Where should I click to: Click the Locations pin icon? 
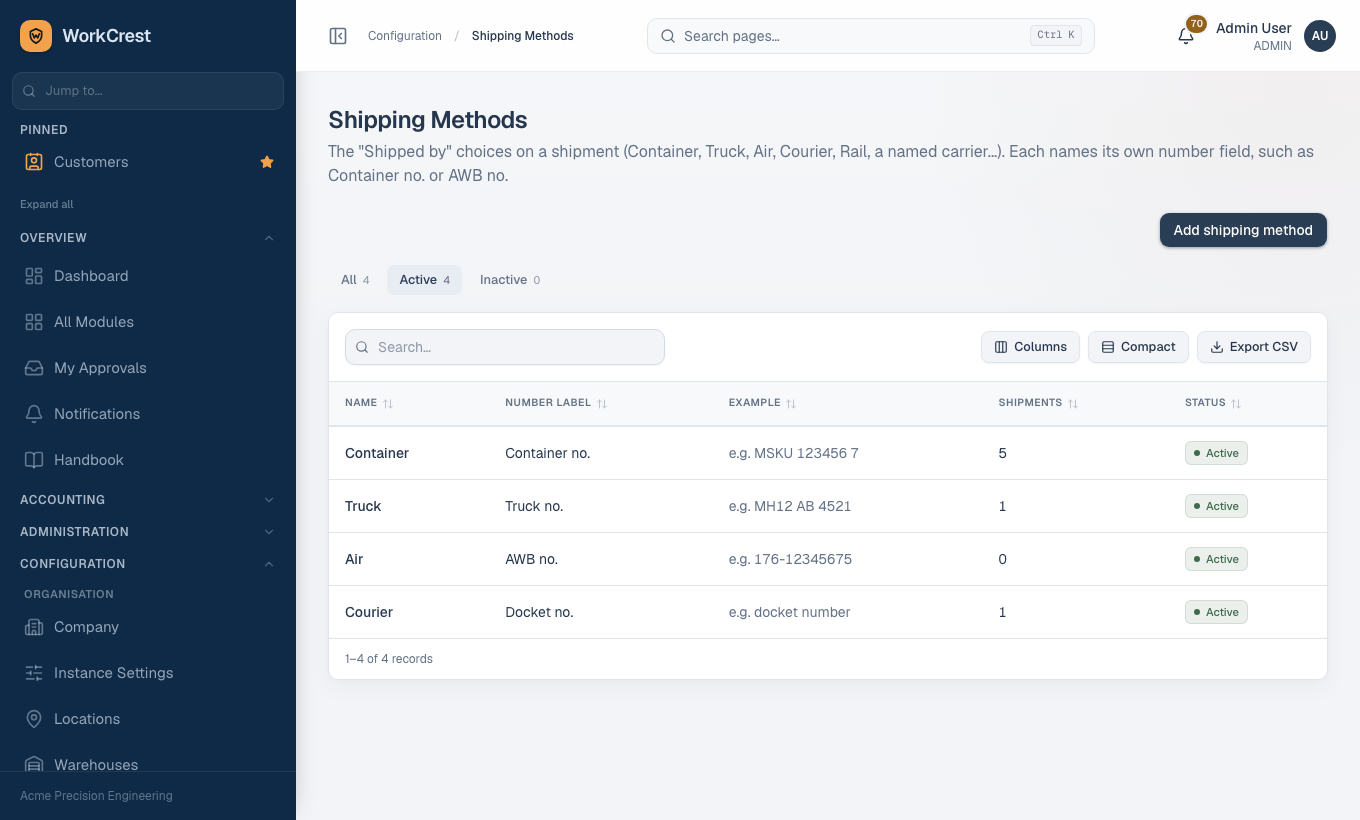[34, 719]
